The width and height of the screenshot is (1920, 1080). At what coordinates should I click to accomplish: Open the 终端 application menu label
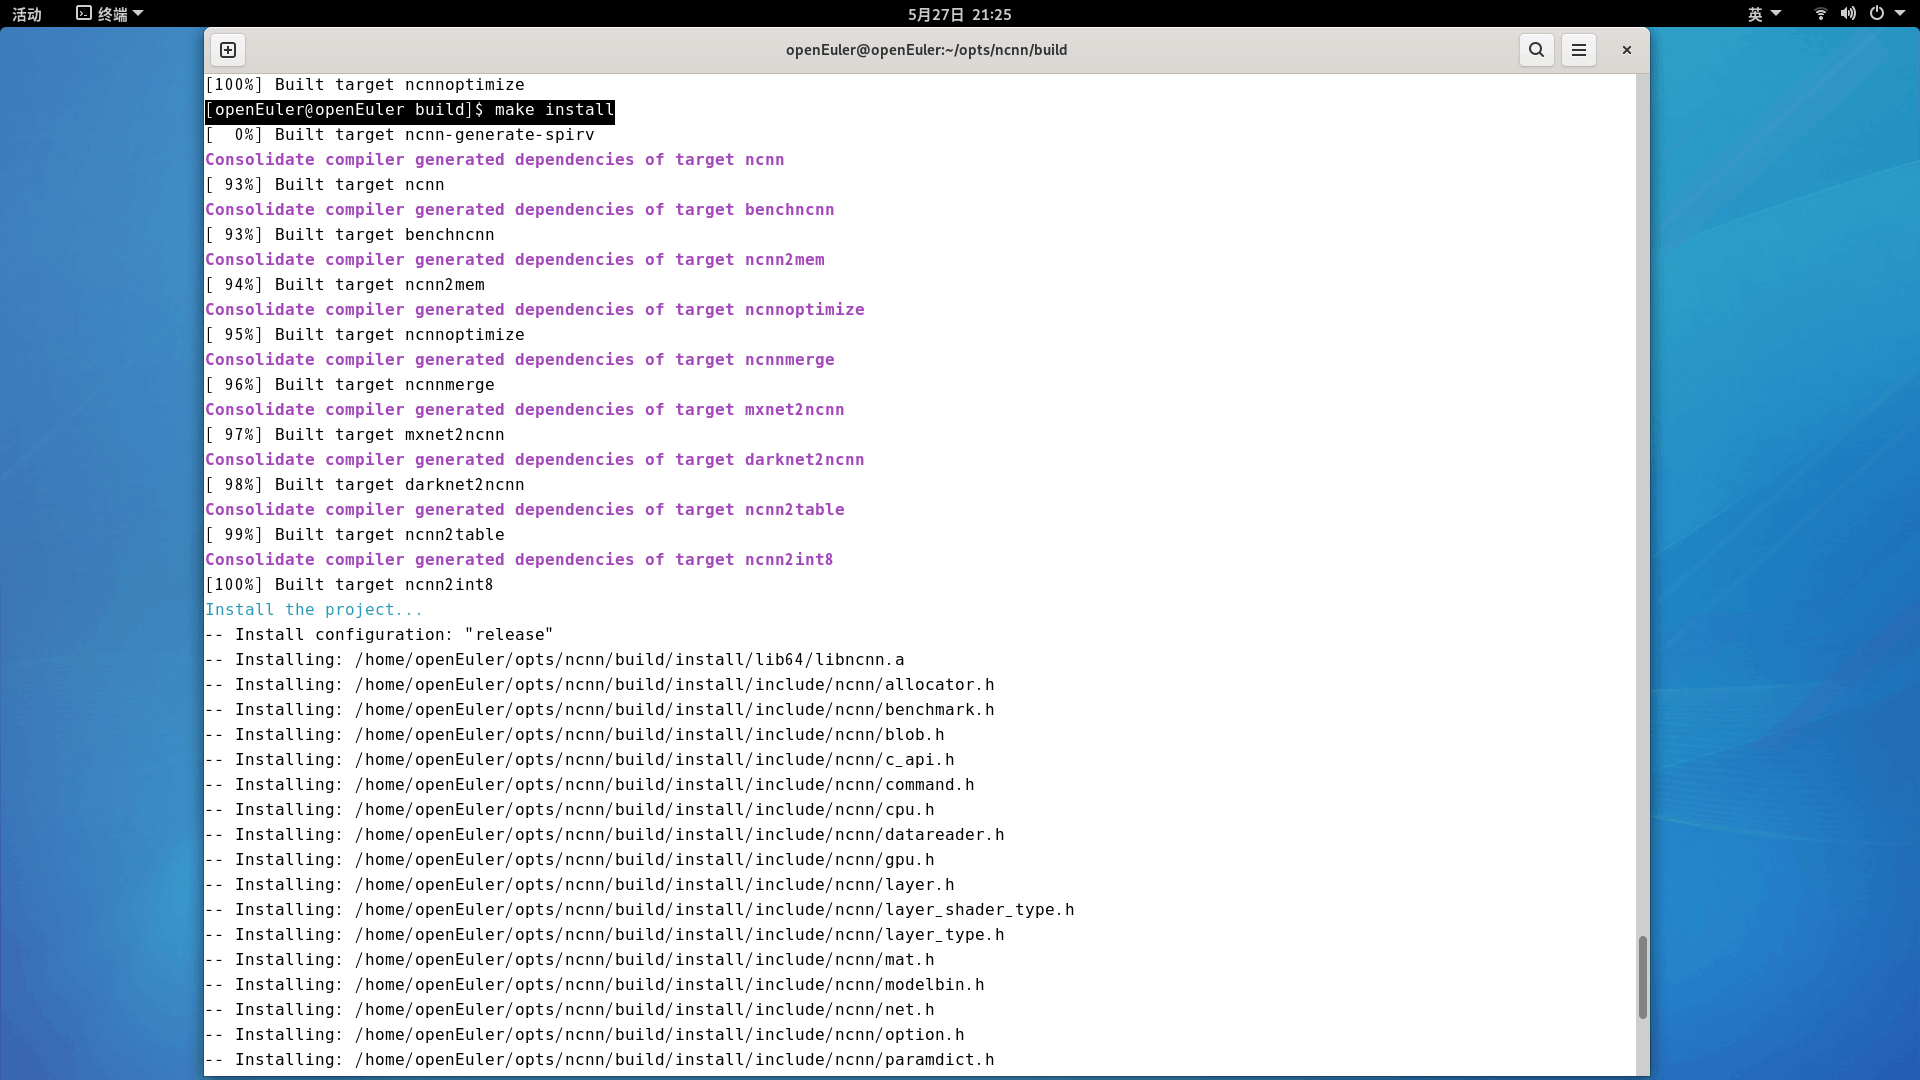tap(112, 14)
